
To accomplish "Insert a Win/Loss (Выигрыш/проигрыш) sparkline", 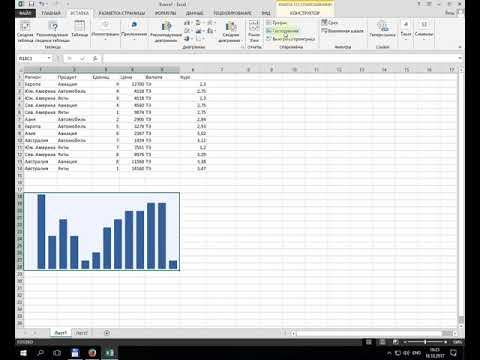I will tap(291, 39).
